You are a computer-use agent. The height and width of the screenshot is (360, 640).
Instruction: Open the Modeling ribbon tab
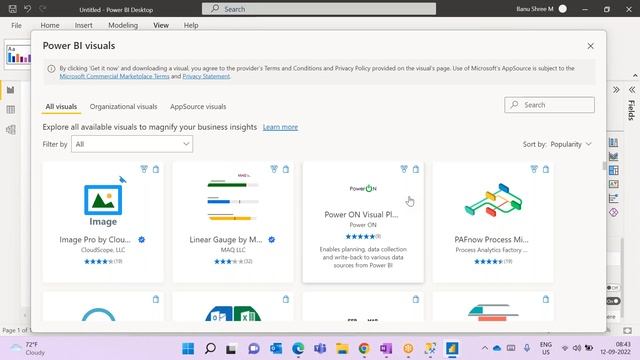click(x=123, y=25)
